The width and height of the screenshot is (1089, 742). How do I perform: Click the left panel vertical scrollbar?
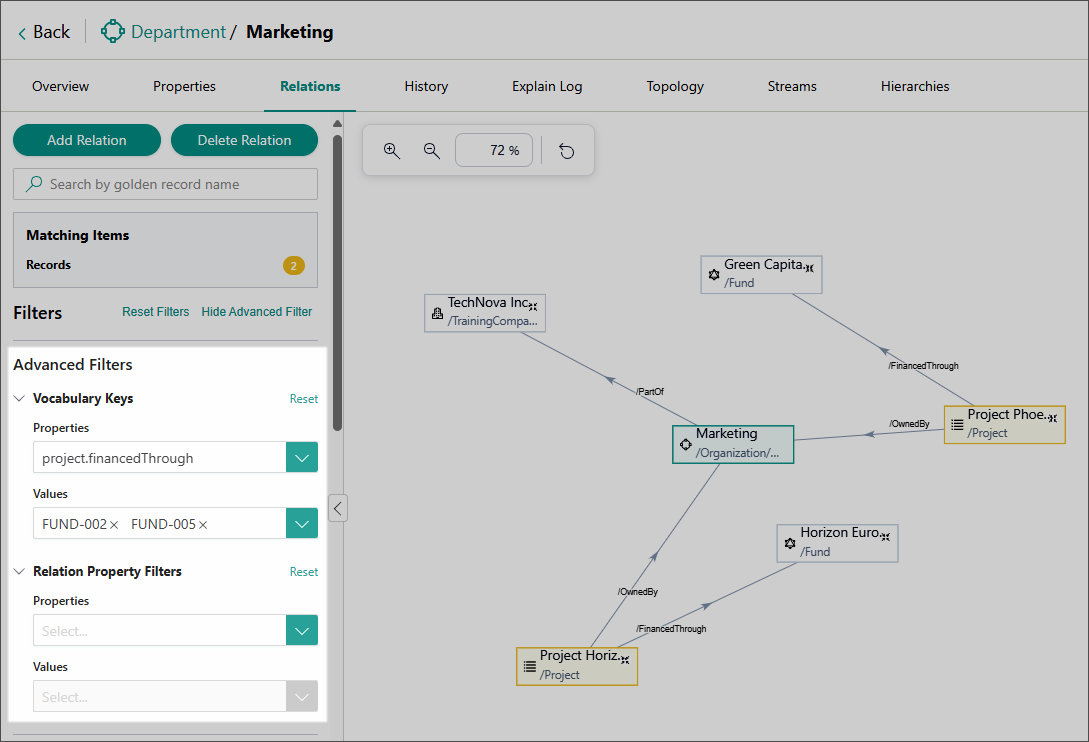pos(338,280)
